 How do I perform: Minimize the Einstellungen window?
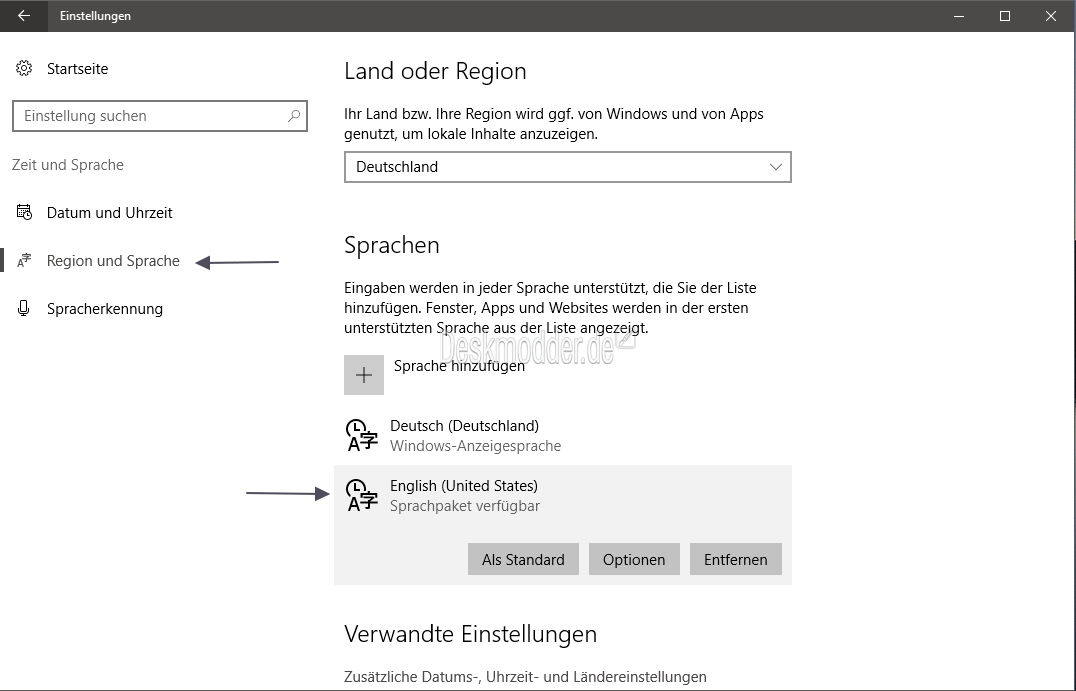point(959,16)
